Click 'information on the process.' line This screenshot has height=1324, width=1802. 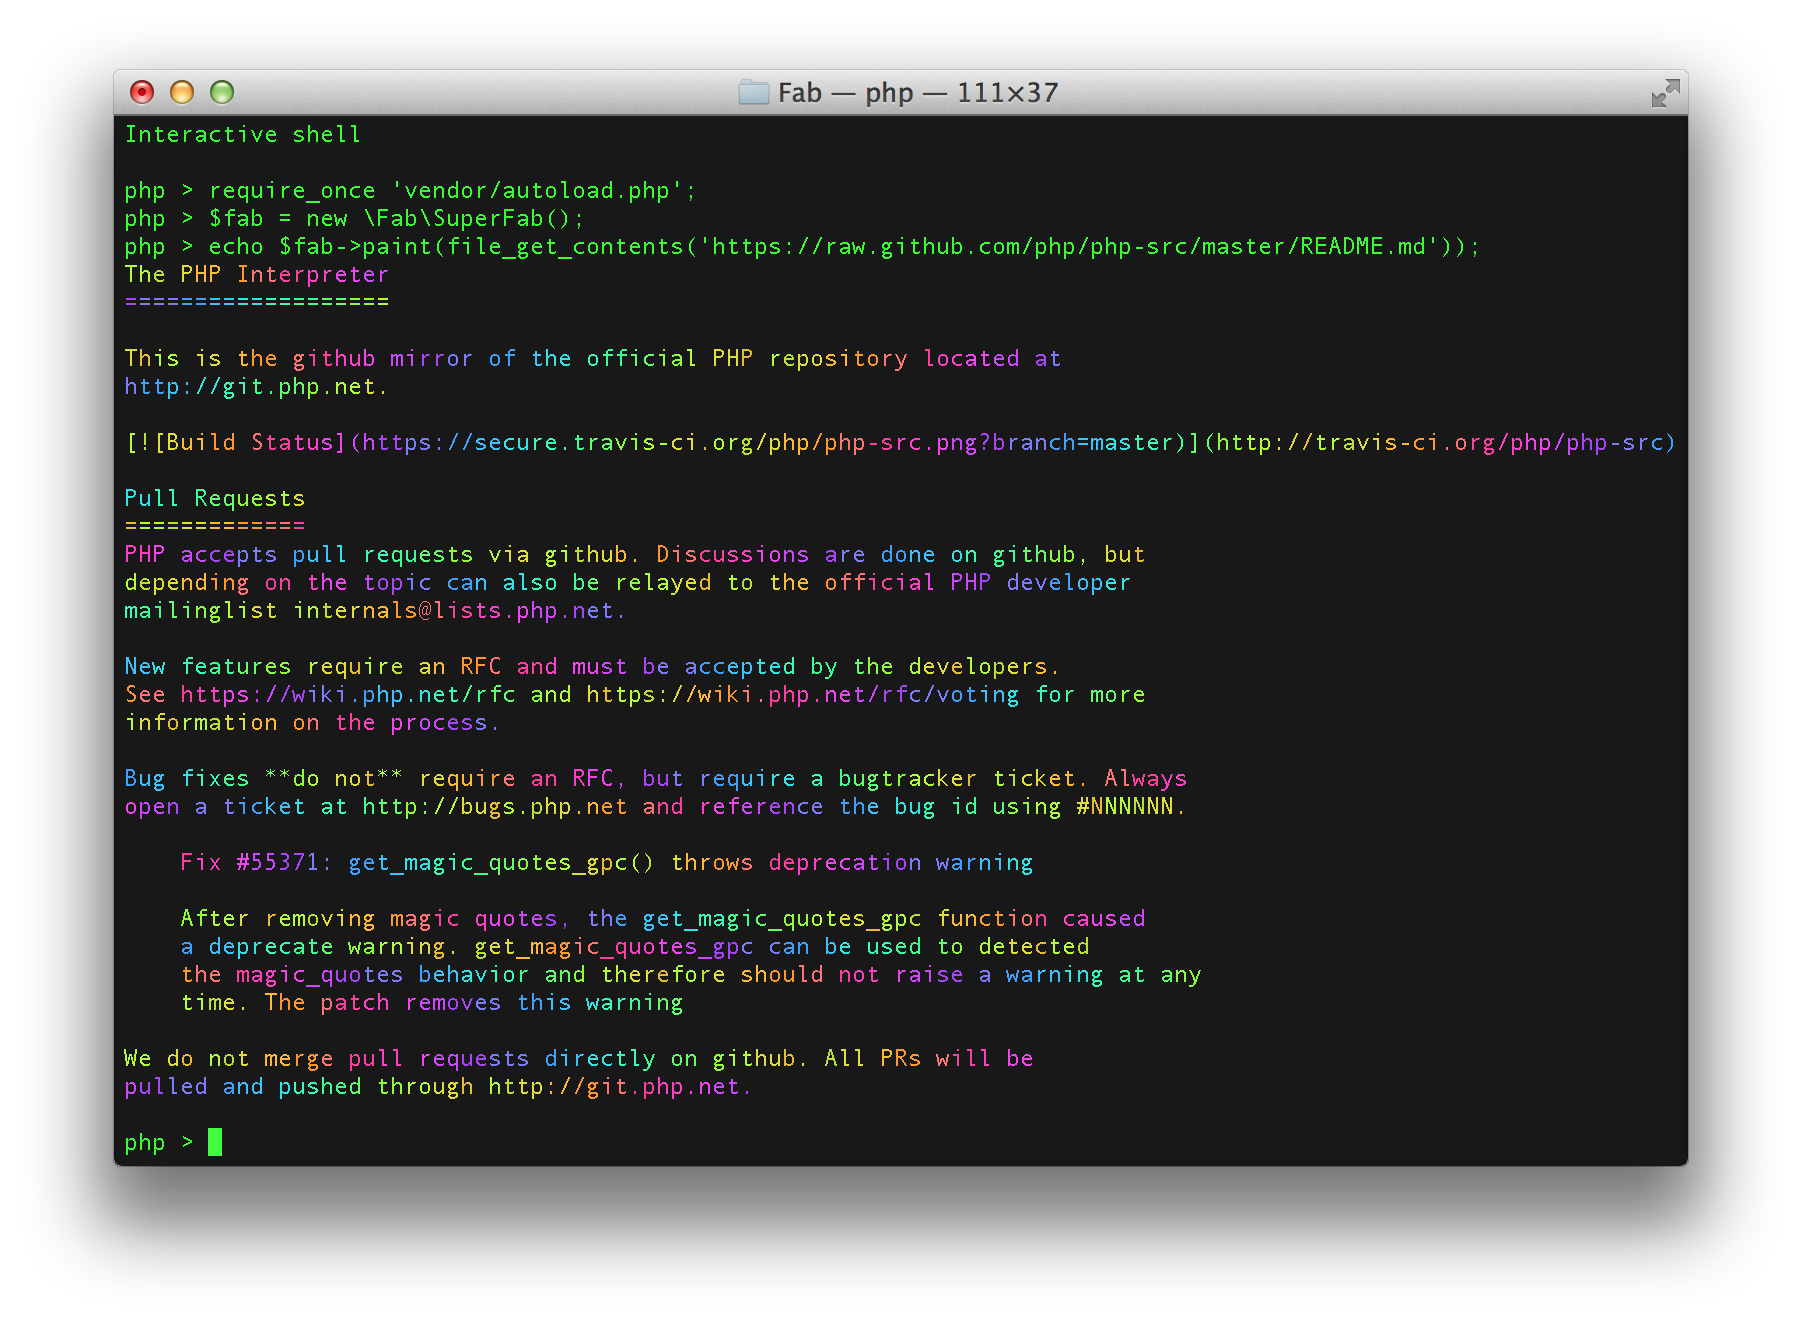[x=311, y=723]
